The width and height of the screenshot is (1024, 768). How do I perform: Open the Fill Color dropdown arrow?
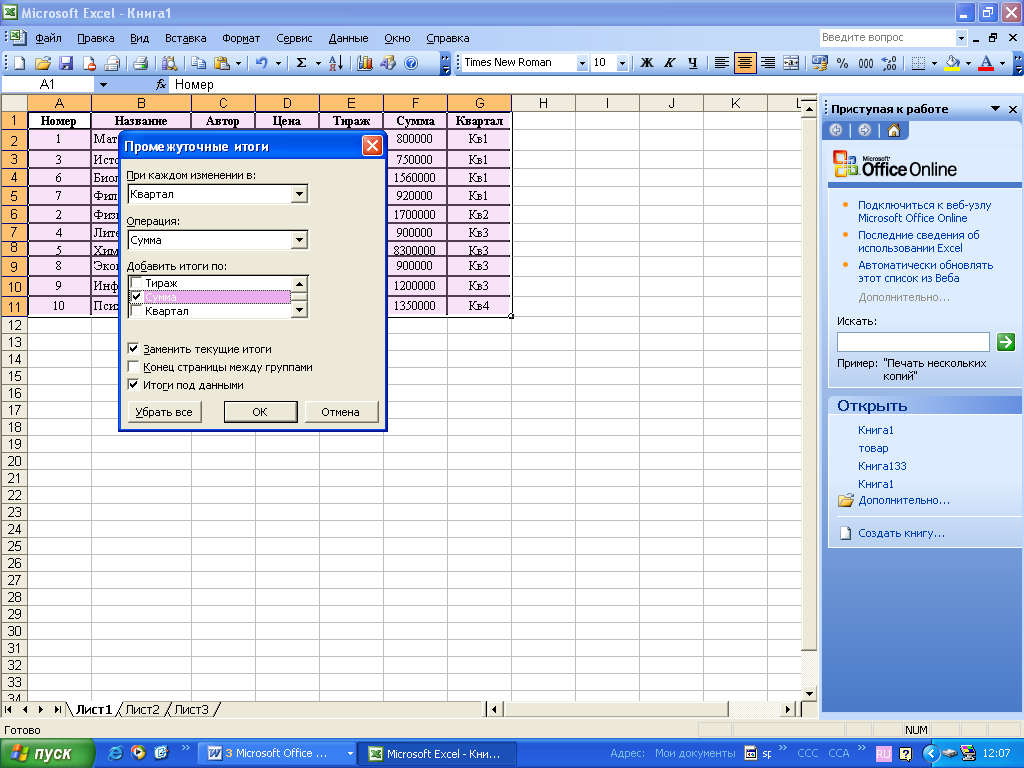(968, 63)
